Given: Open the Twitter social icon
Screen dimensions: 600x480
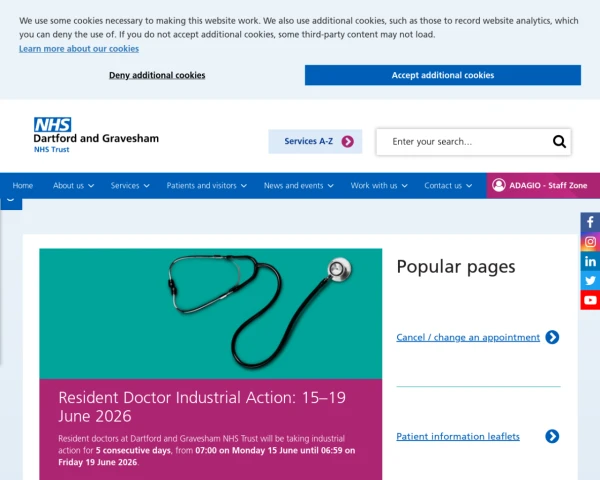Looking at the screenshot, I should coord(590,281).
